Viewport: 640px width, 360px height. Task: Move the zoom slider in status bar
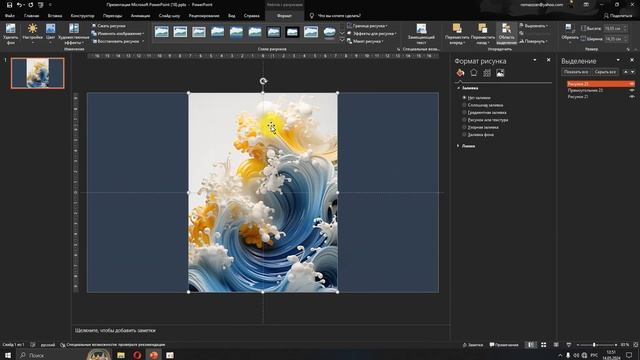(x=594, y=345)
